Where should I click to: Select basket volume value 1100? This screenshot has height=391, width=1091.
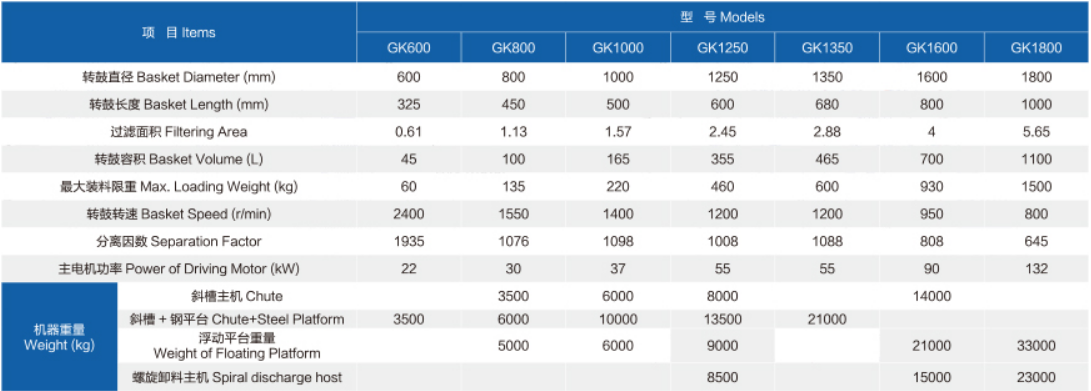[x=1037, y=159]
